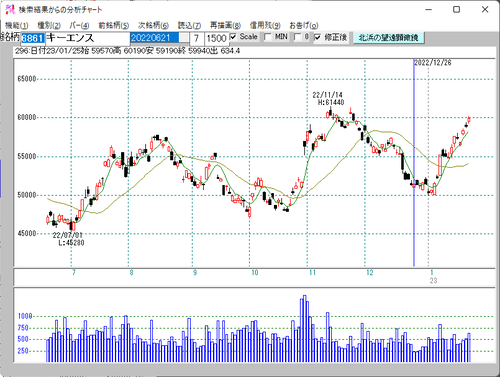This screenshot has height=377, width=500.
Task: Uncheck the 修正後 checkbox
Action: point(317,37)
